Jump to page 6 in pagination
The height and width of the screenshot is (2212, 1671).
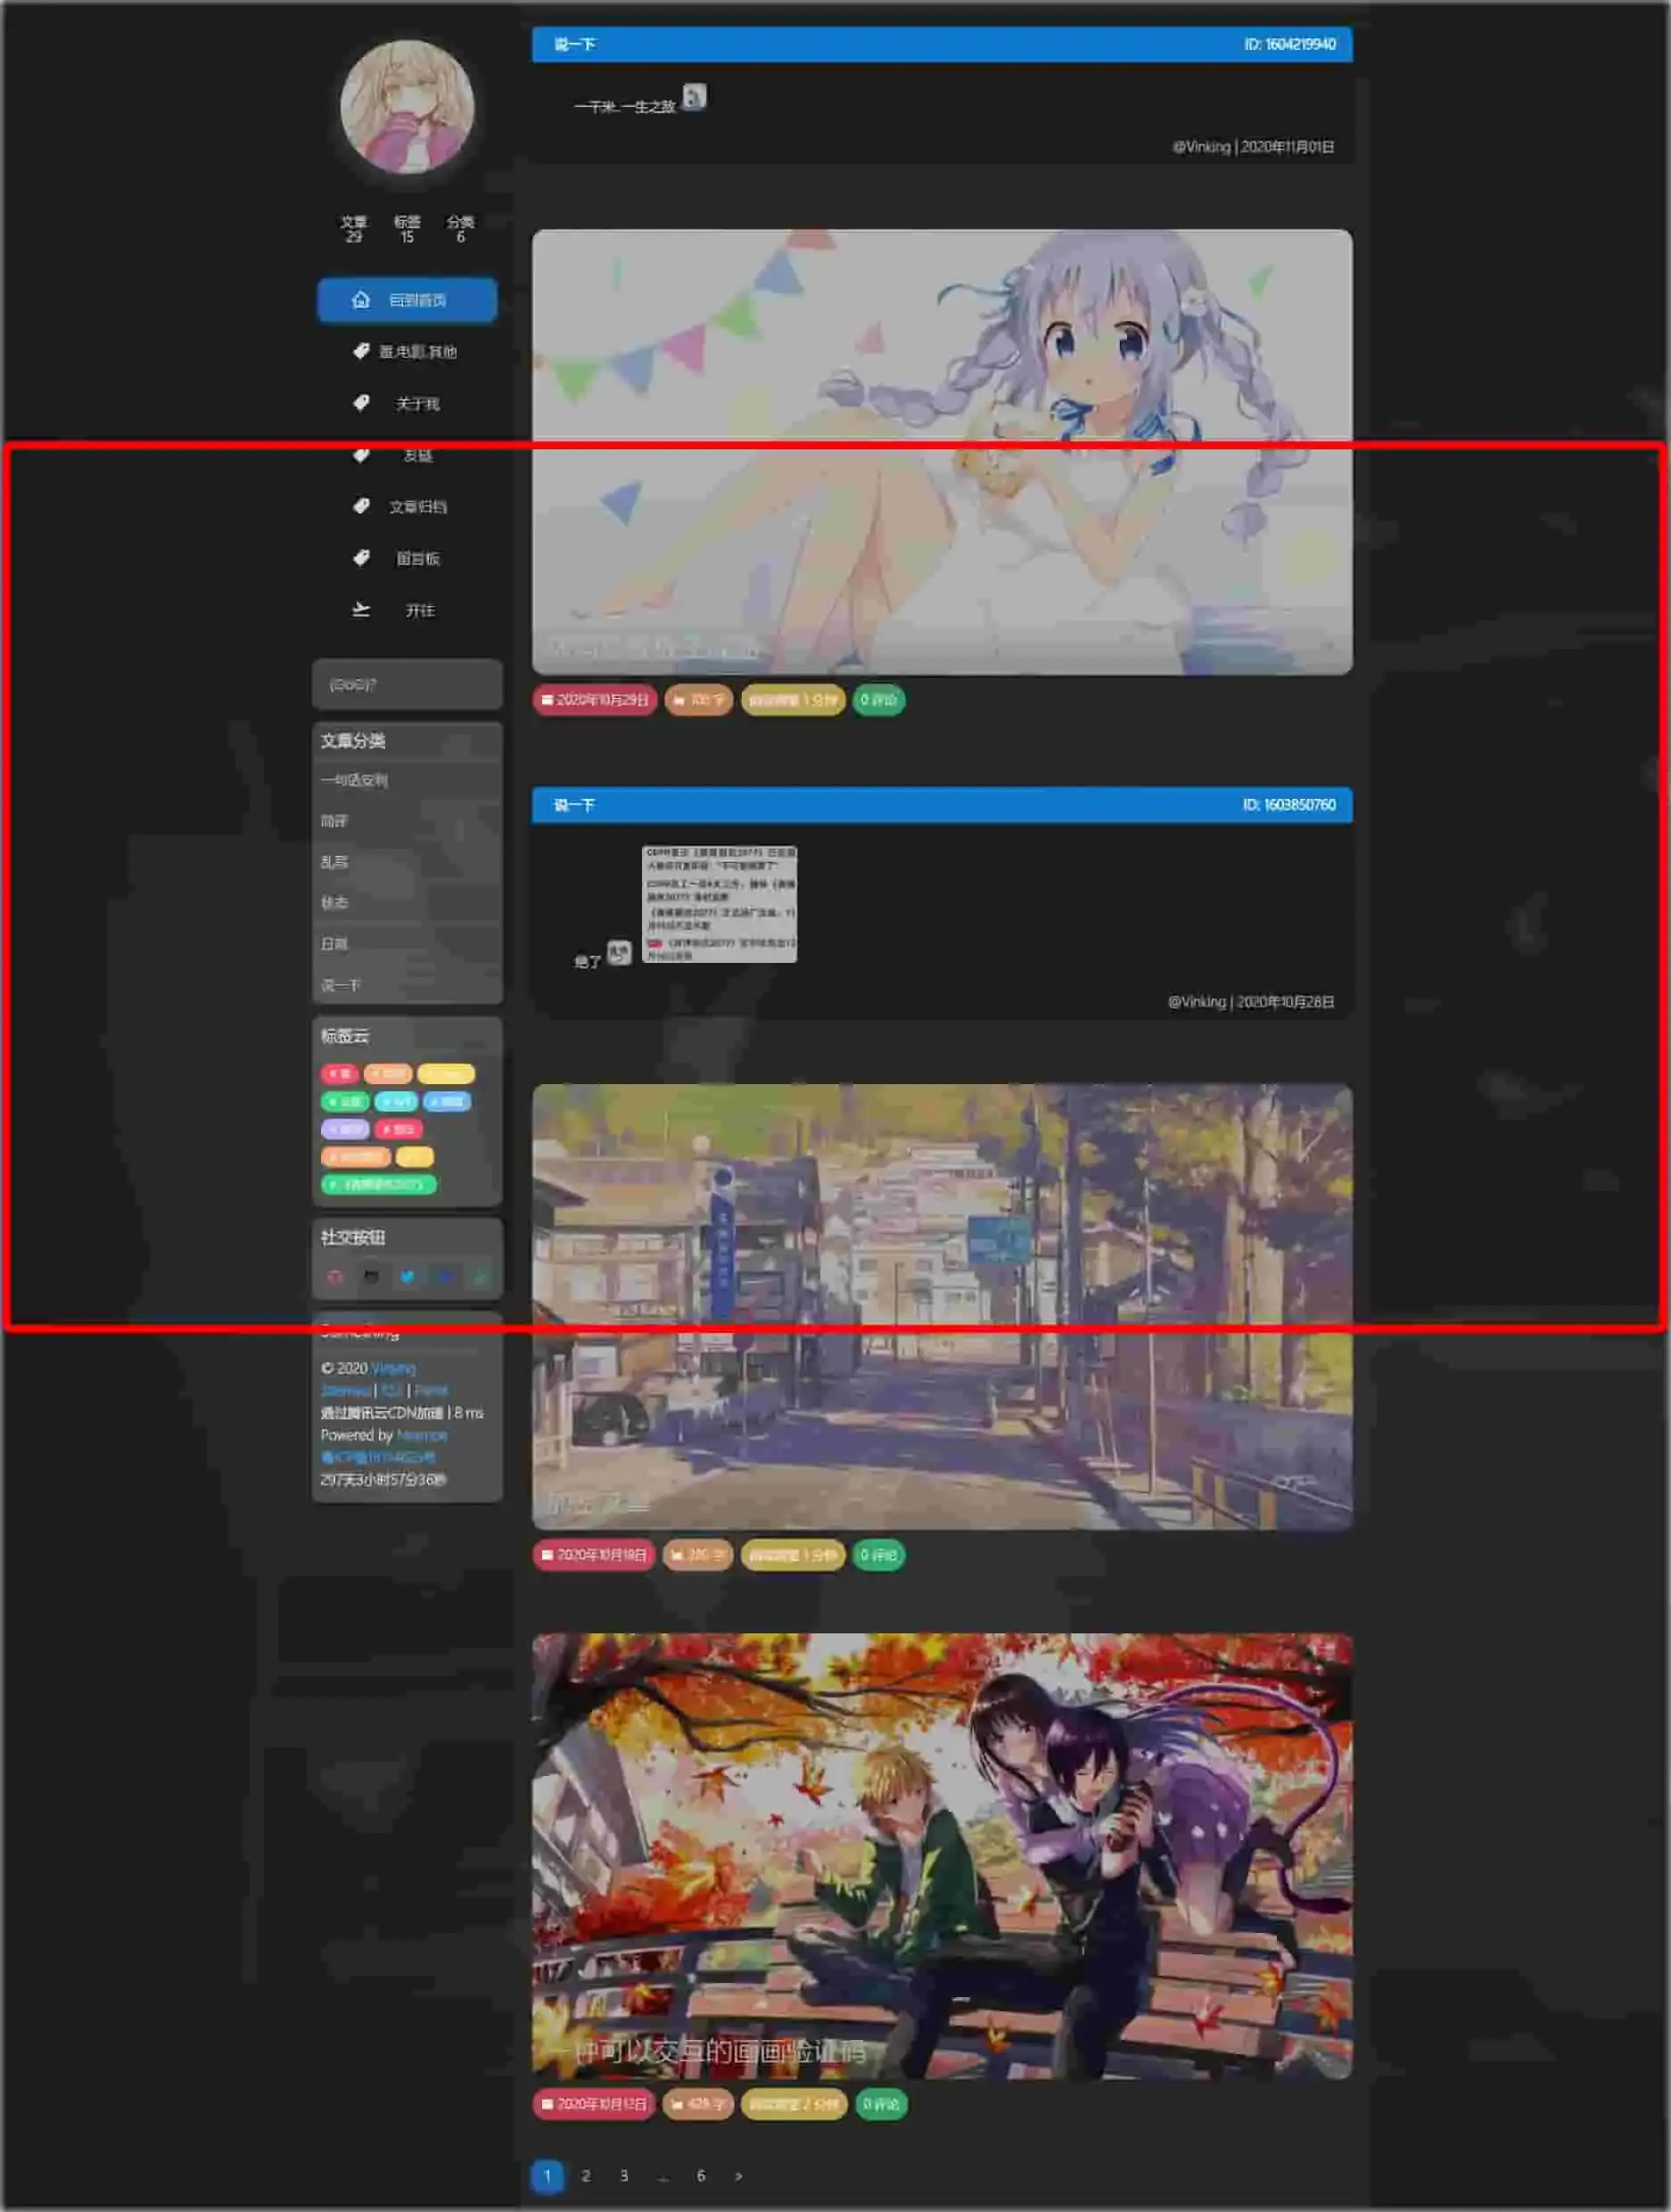point(701,2176)
